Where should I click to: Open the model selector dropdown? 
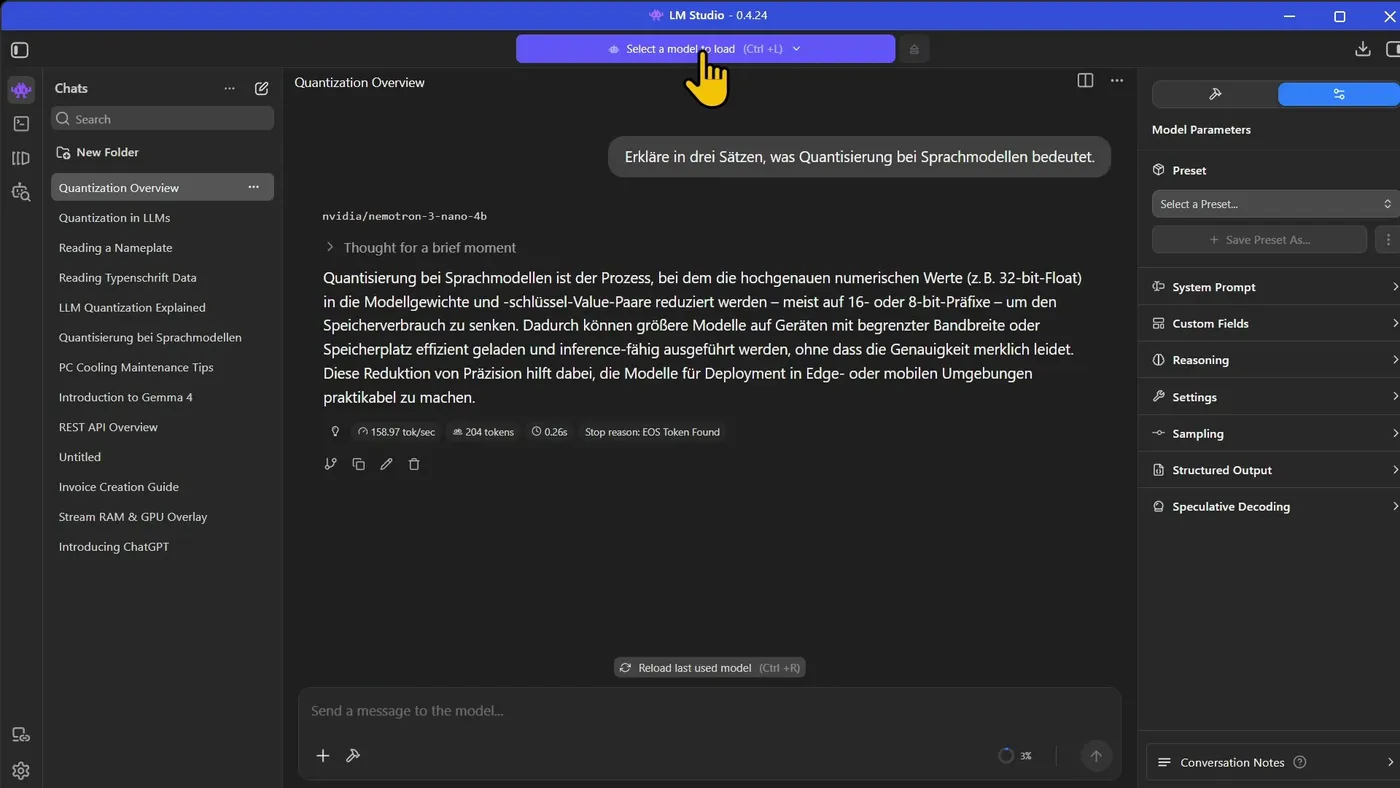click(705, 49)
